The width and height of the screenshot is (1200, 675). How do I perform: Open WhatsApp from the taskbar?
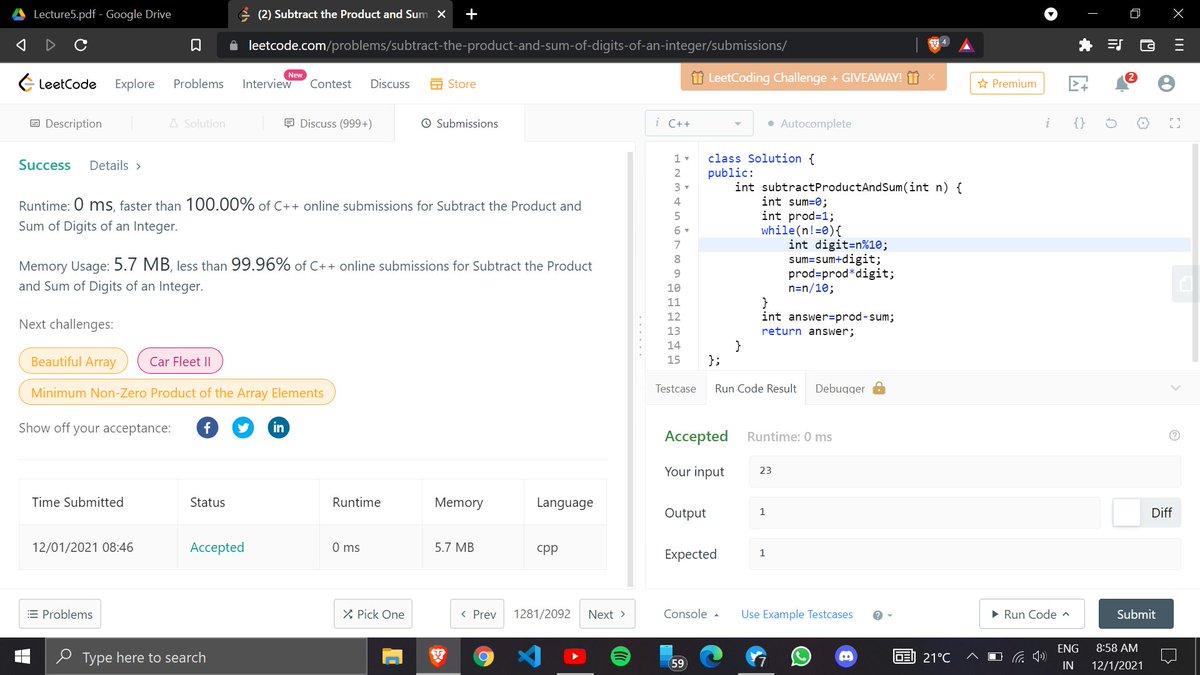click(x=801, y=657)
